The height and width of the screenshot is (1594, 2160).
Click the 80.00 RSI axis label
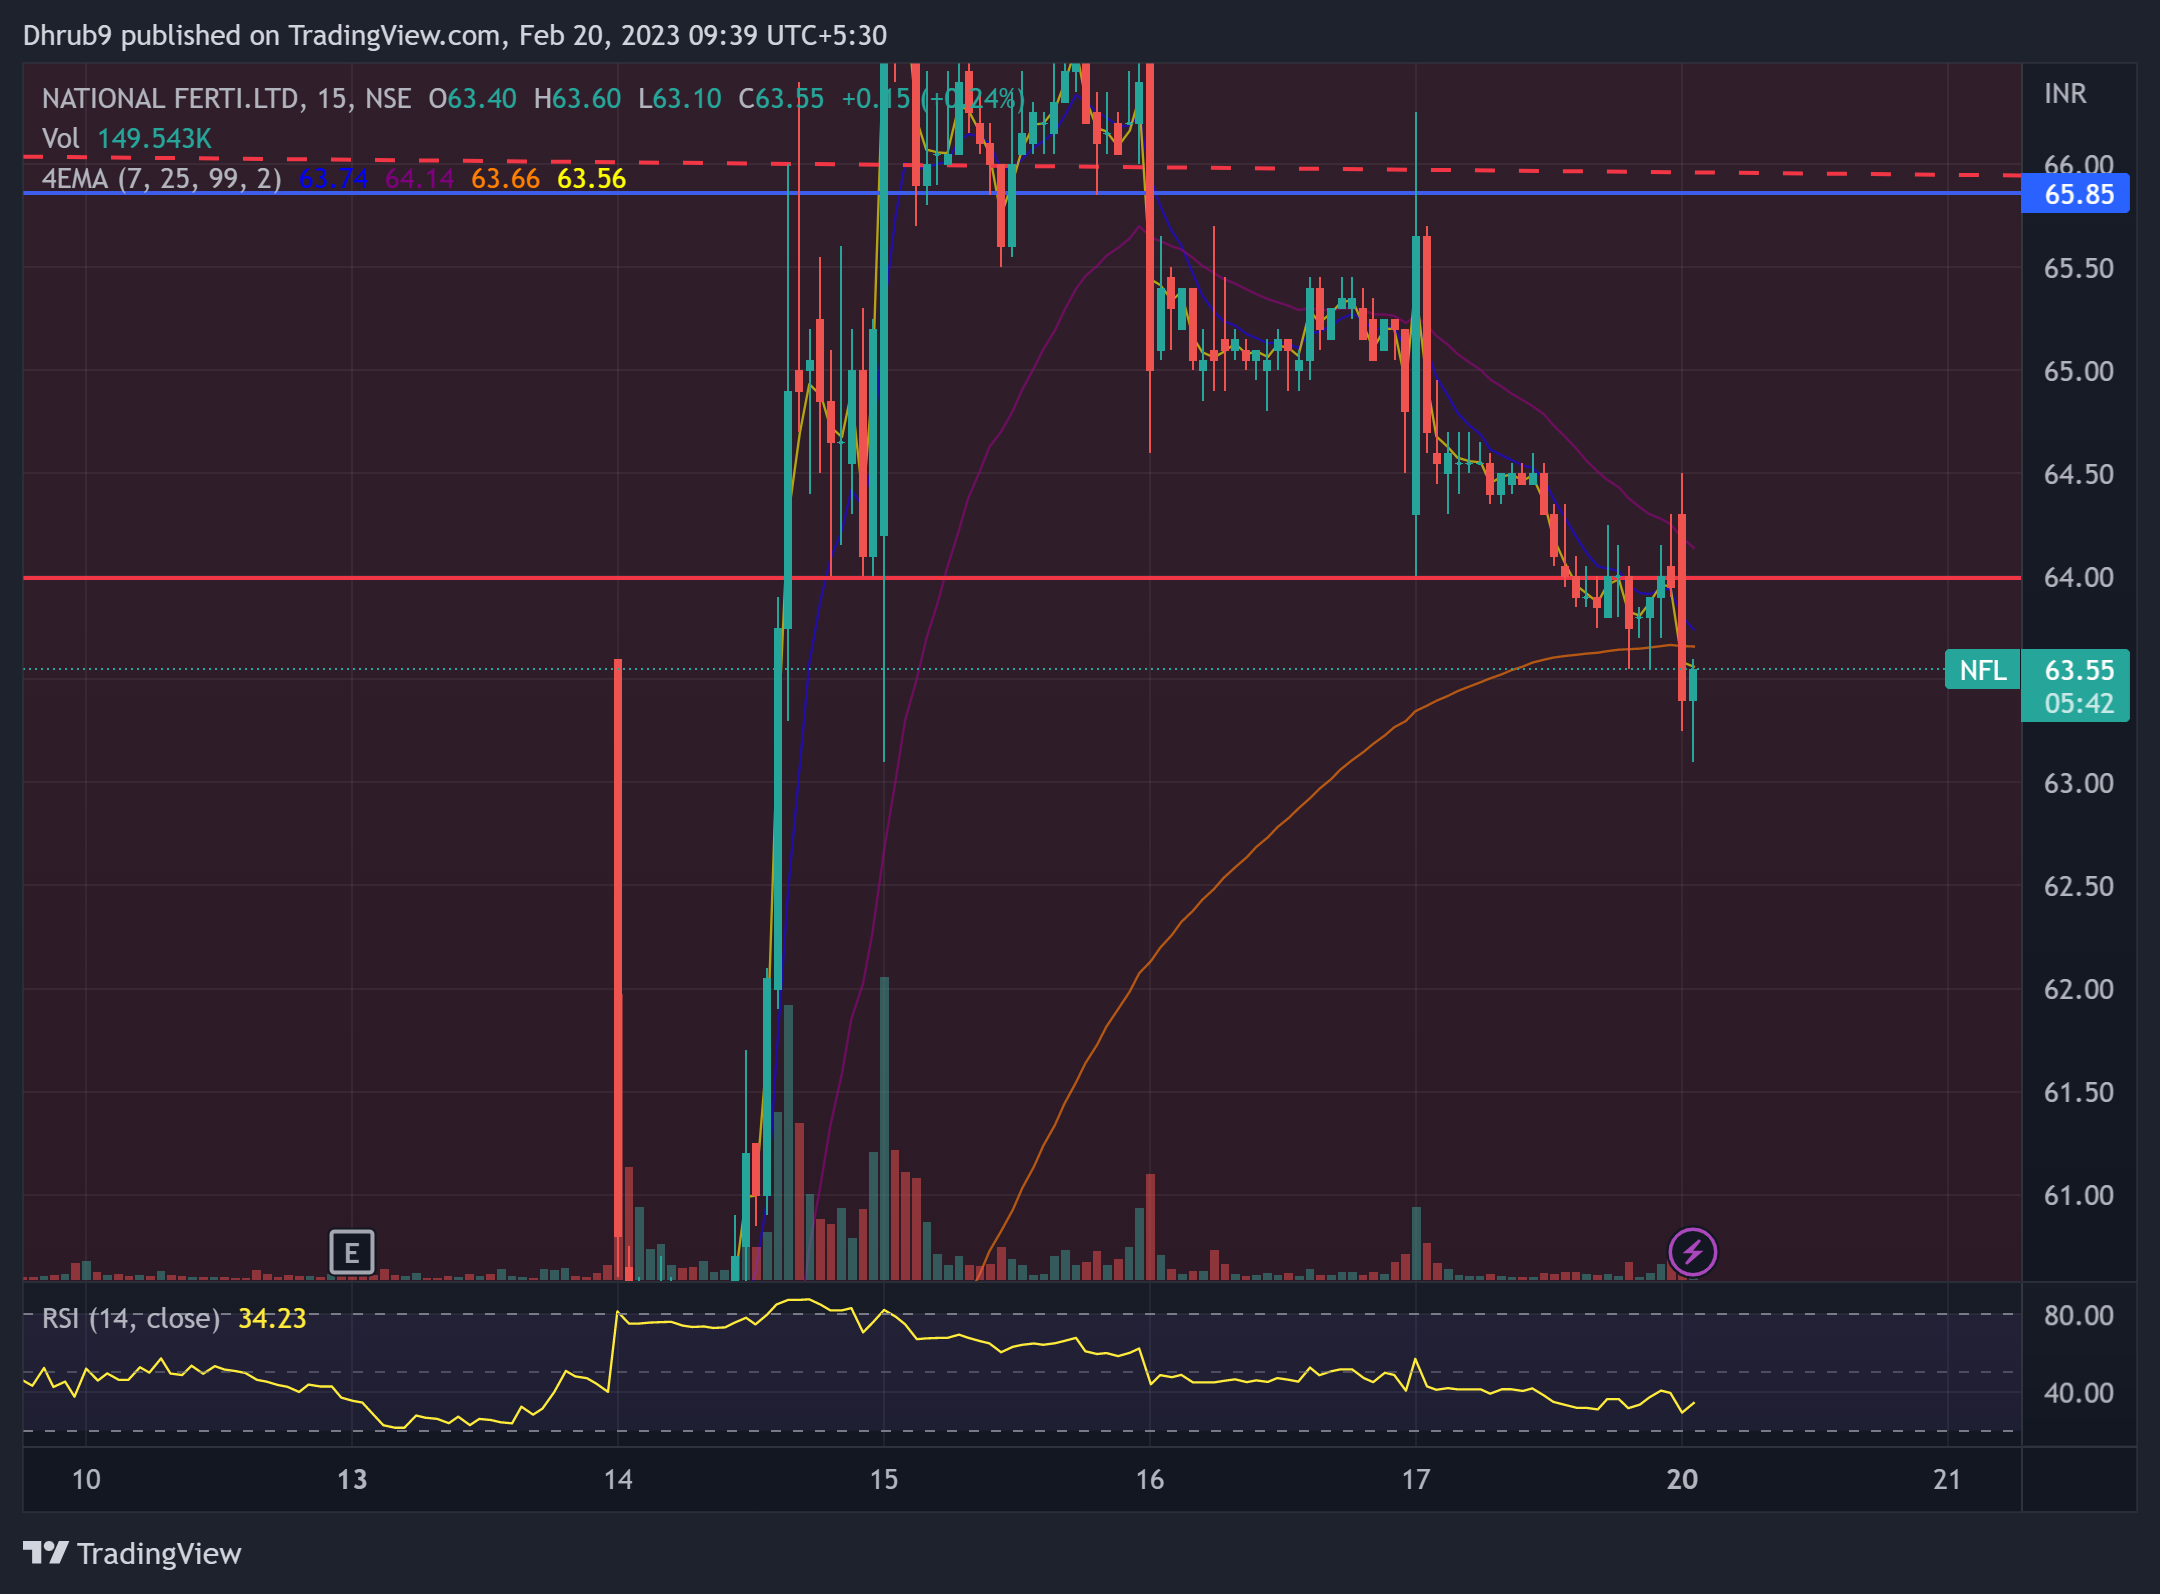tap(2078, 1315)
